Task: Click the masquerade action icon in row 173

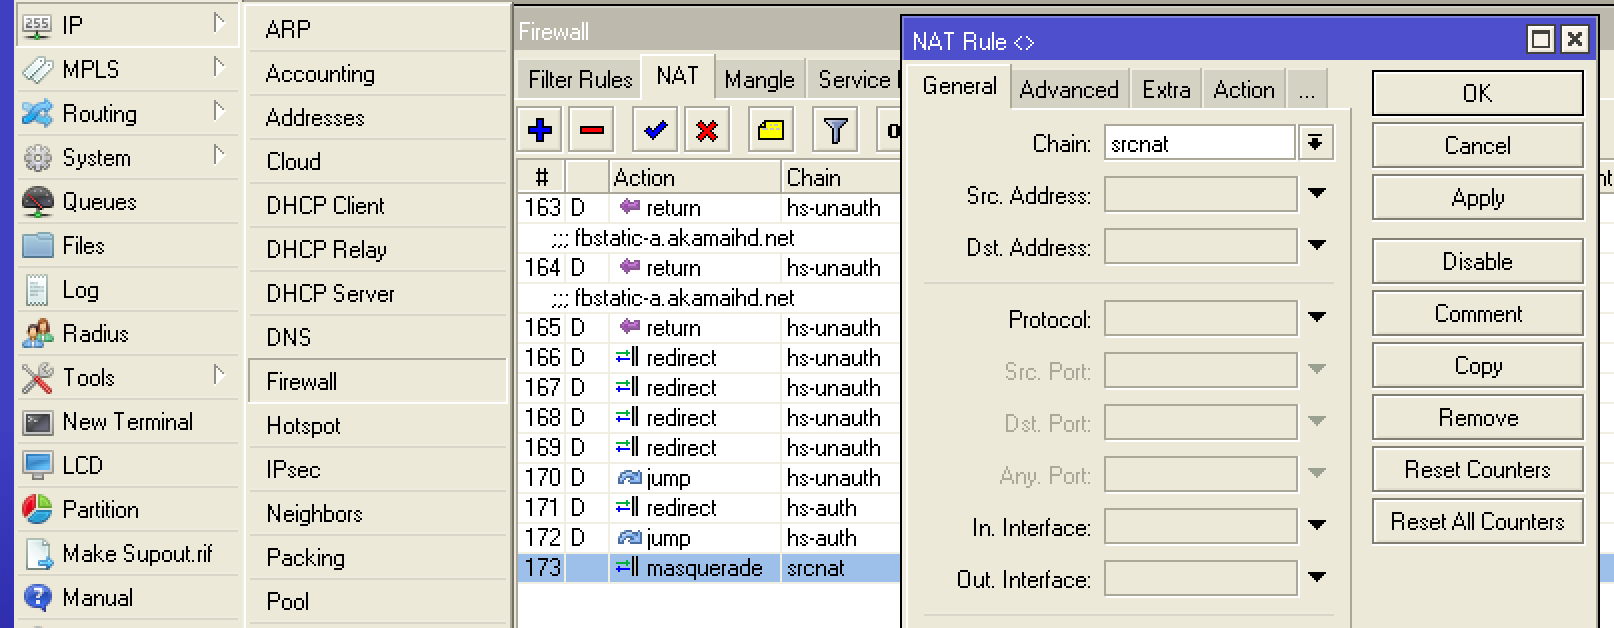Action: (627, 567)
